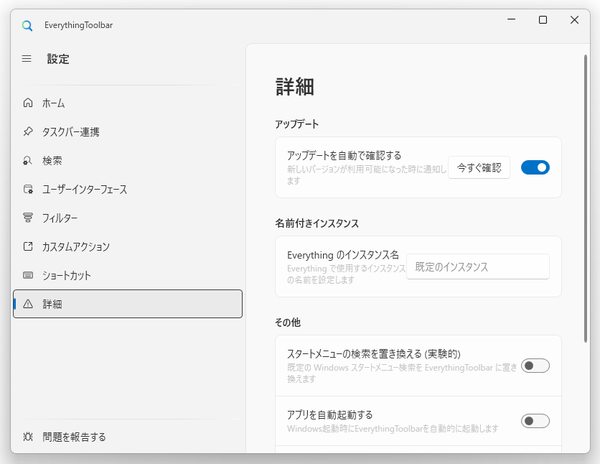Select the 詳細 navigation item

pos(128,304)
